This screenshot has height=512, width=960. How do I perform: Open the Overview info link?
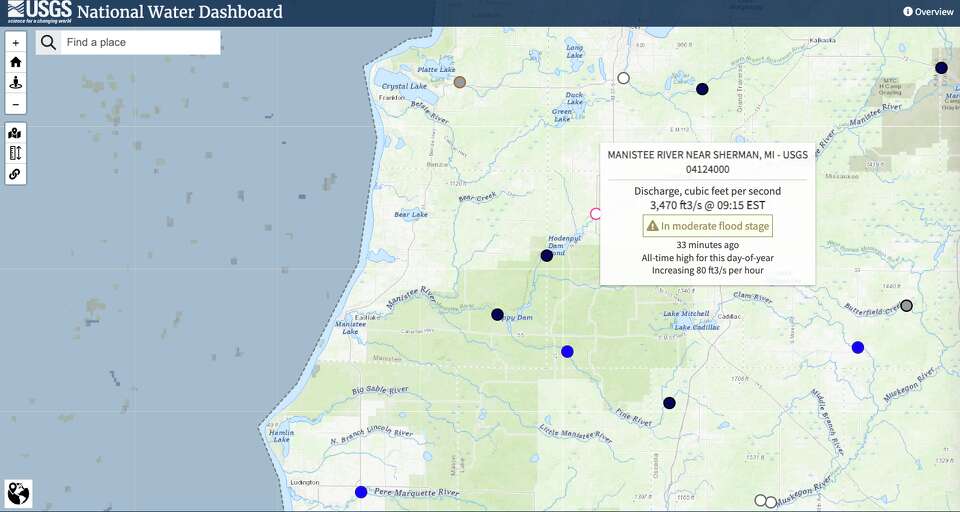[928, 12]
